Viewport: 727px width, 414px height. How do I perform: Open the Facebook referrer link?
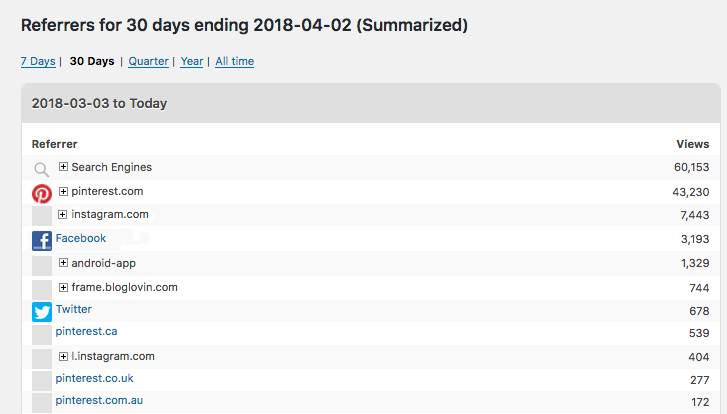[x=81, y=238]
